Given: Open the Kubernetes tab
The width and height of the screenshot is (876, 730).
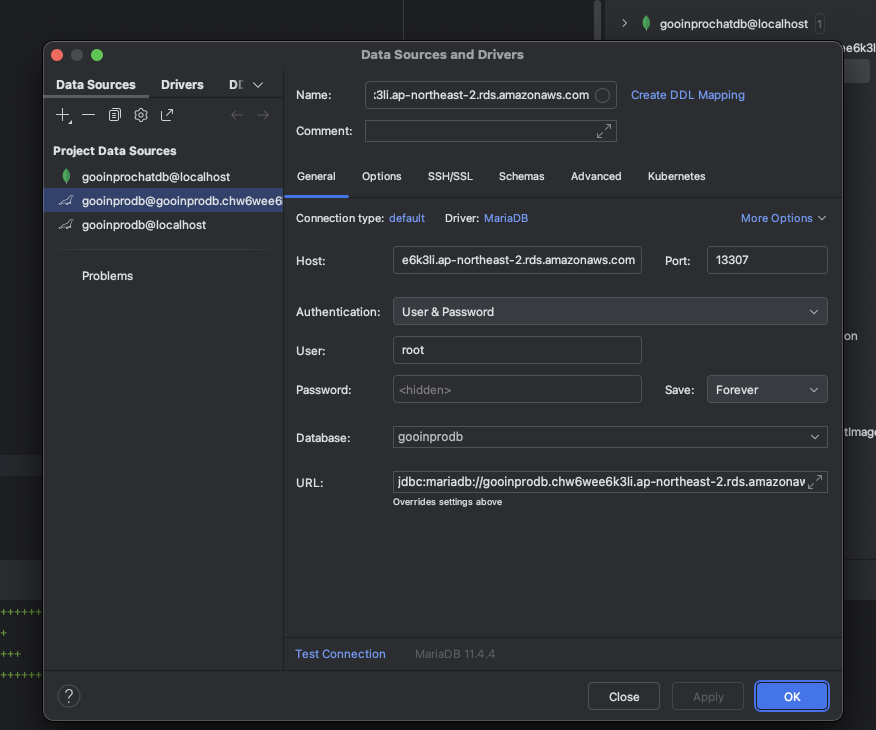Looking at the screenshot, I should click(677, 176).
